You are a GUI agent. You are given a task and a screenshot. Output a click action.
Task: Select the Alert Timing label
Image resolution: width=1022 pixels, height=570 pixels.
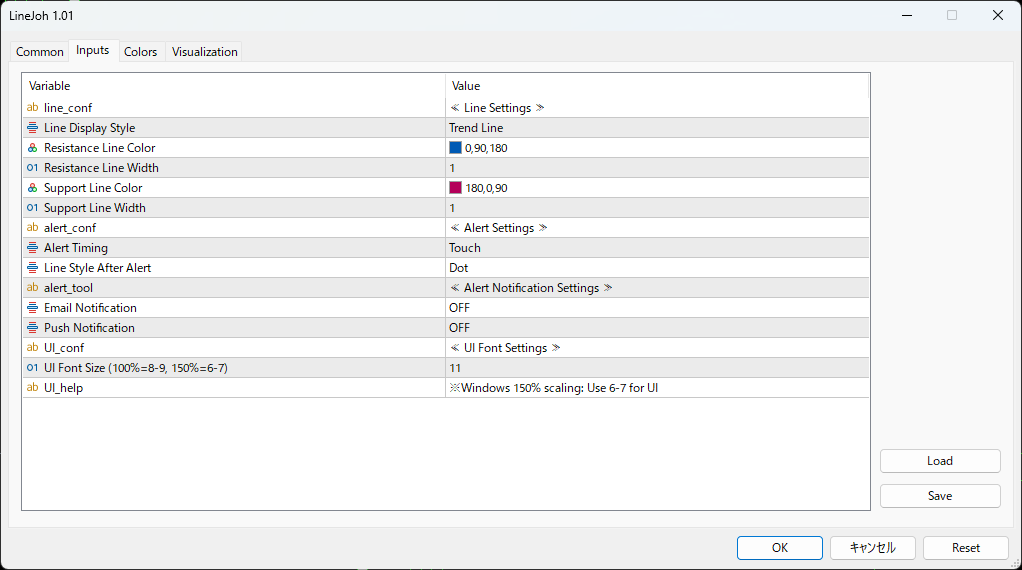[x=76, y=248]
